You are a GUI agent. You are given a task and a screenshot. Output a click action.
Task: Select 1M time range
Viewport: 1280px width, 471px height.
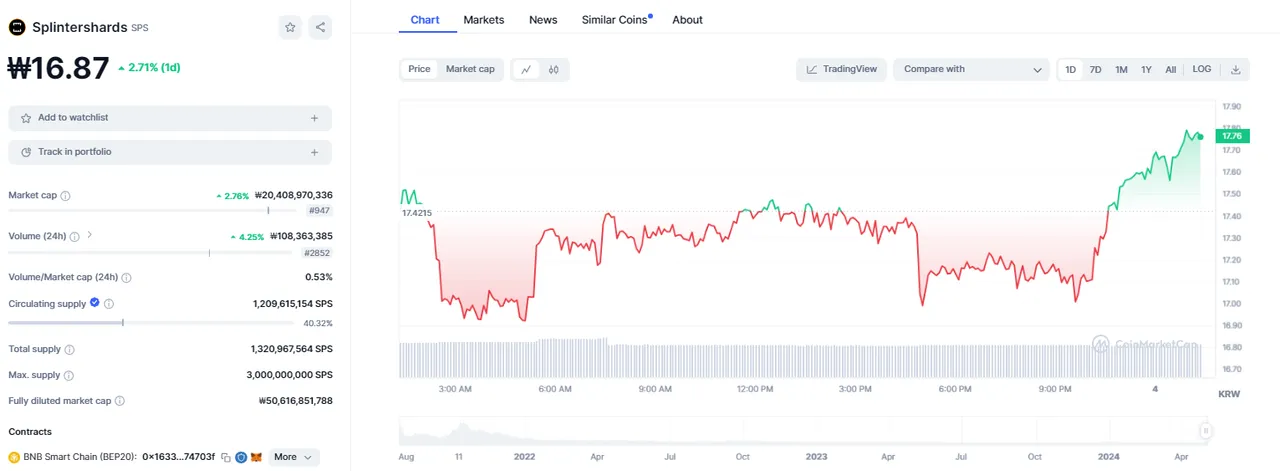1121,69
